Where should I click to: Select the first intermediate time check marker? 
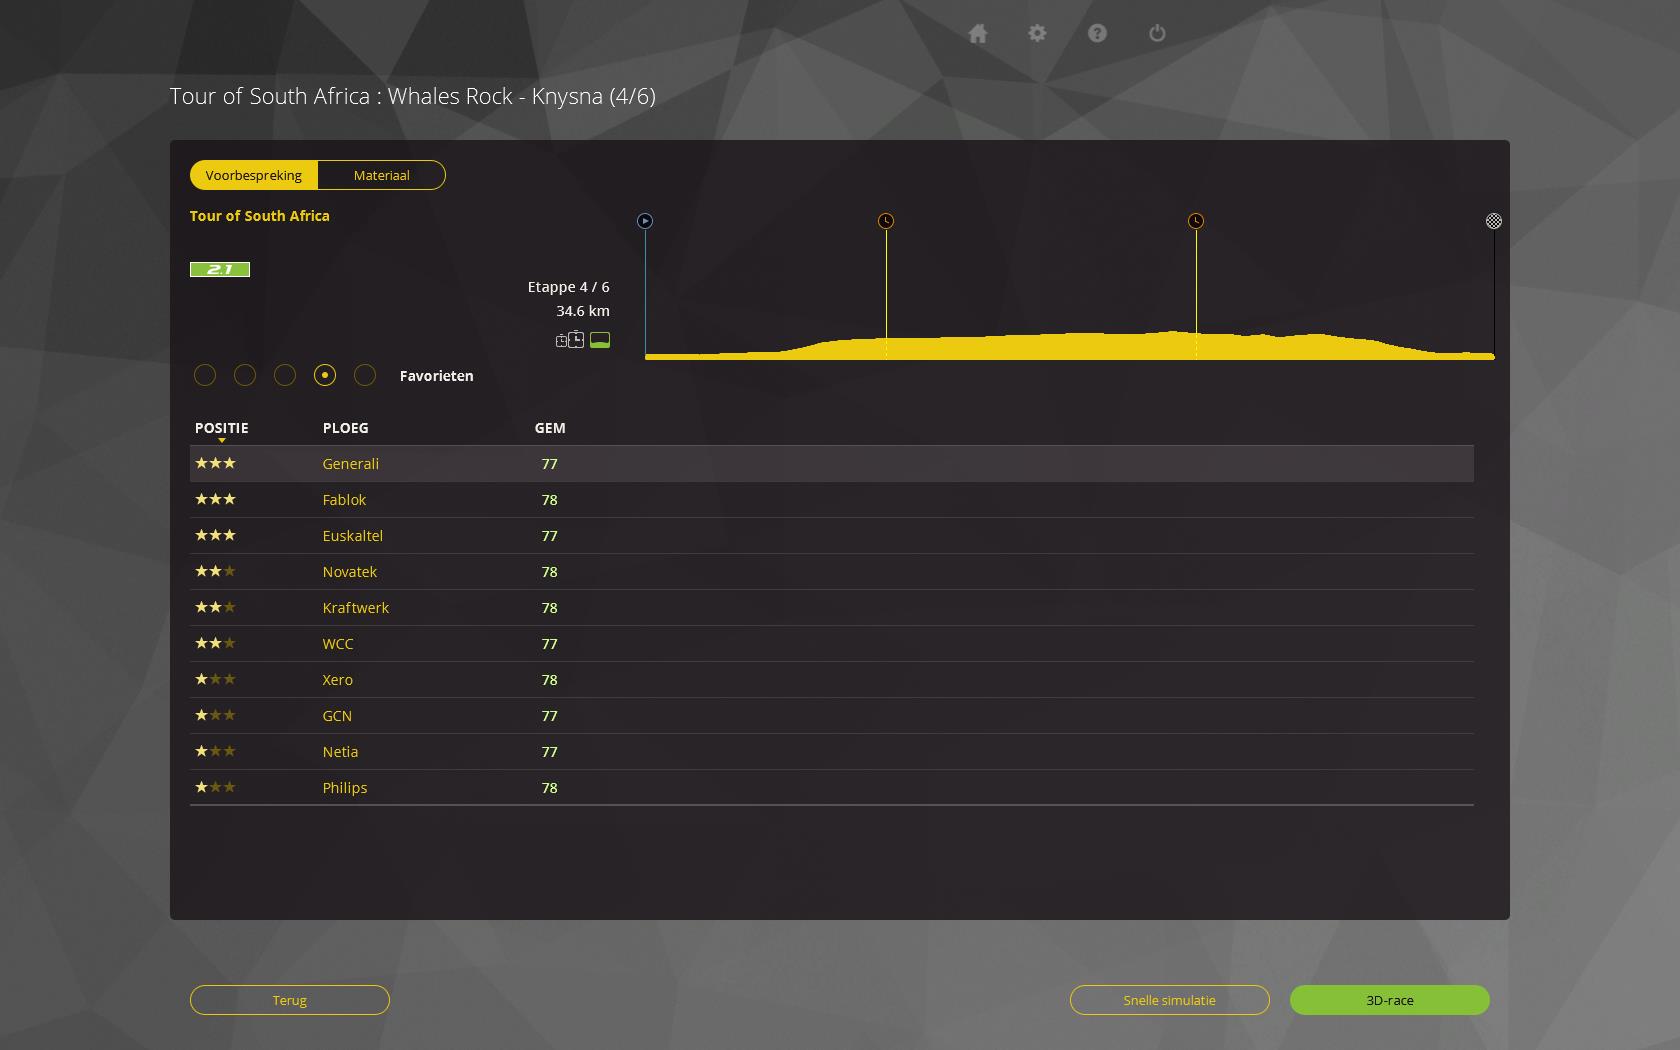pos(886,221)
